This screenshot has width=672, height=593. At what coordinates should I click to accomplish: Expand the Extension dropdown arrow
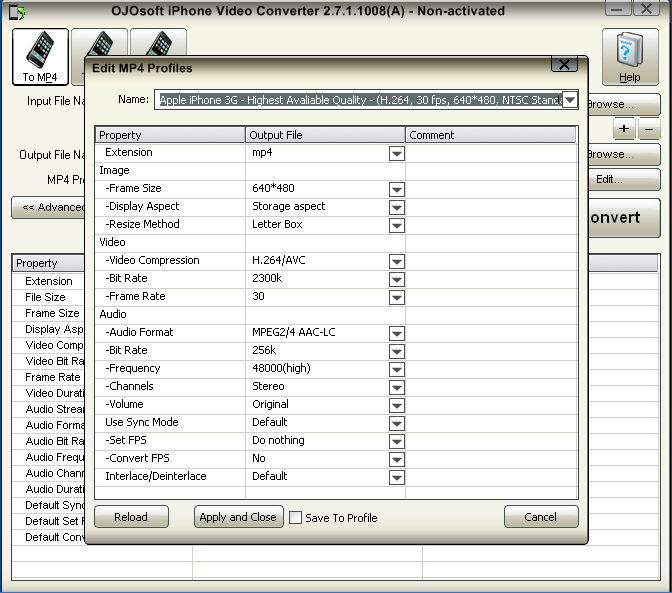[x=397, y=153]
